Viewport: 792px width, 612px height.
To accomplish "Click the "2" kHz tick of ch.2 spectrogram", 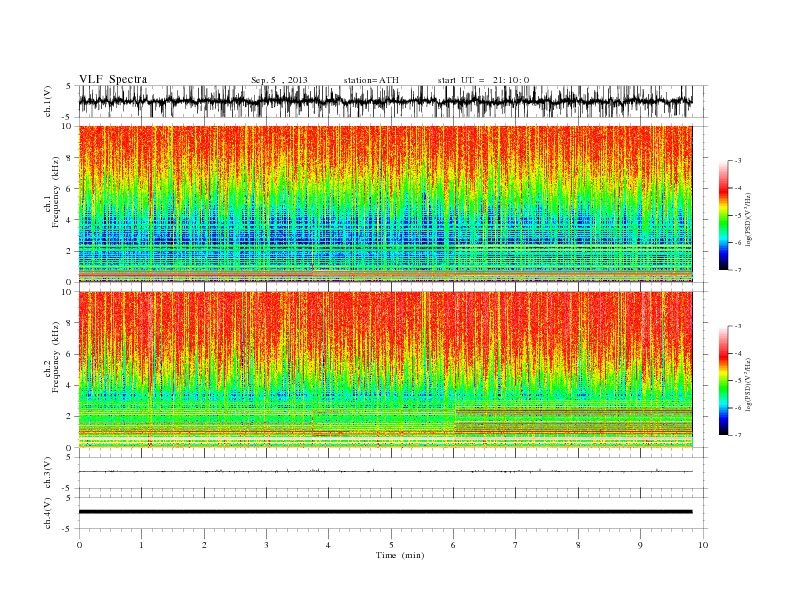I will coord(70,417).
